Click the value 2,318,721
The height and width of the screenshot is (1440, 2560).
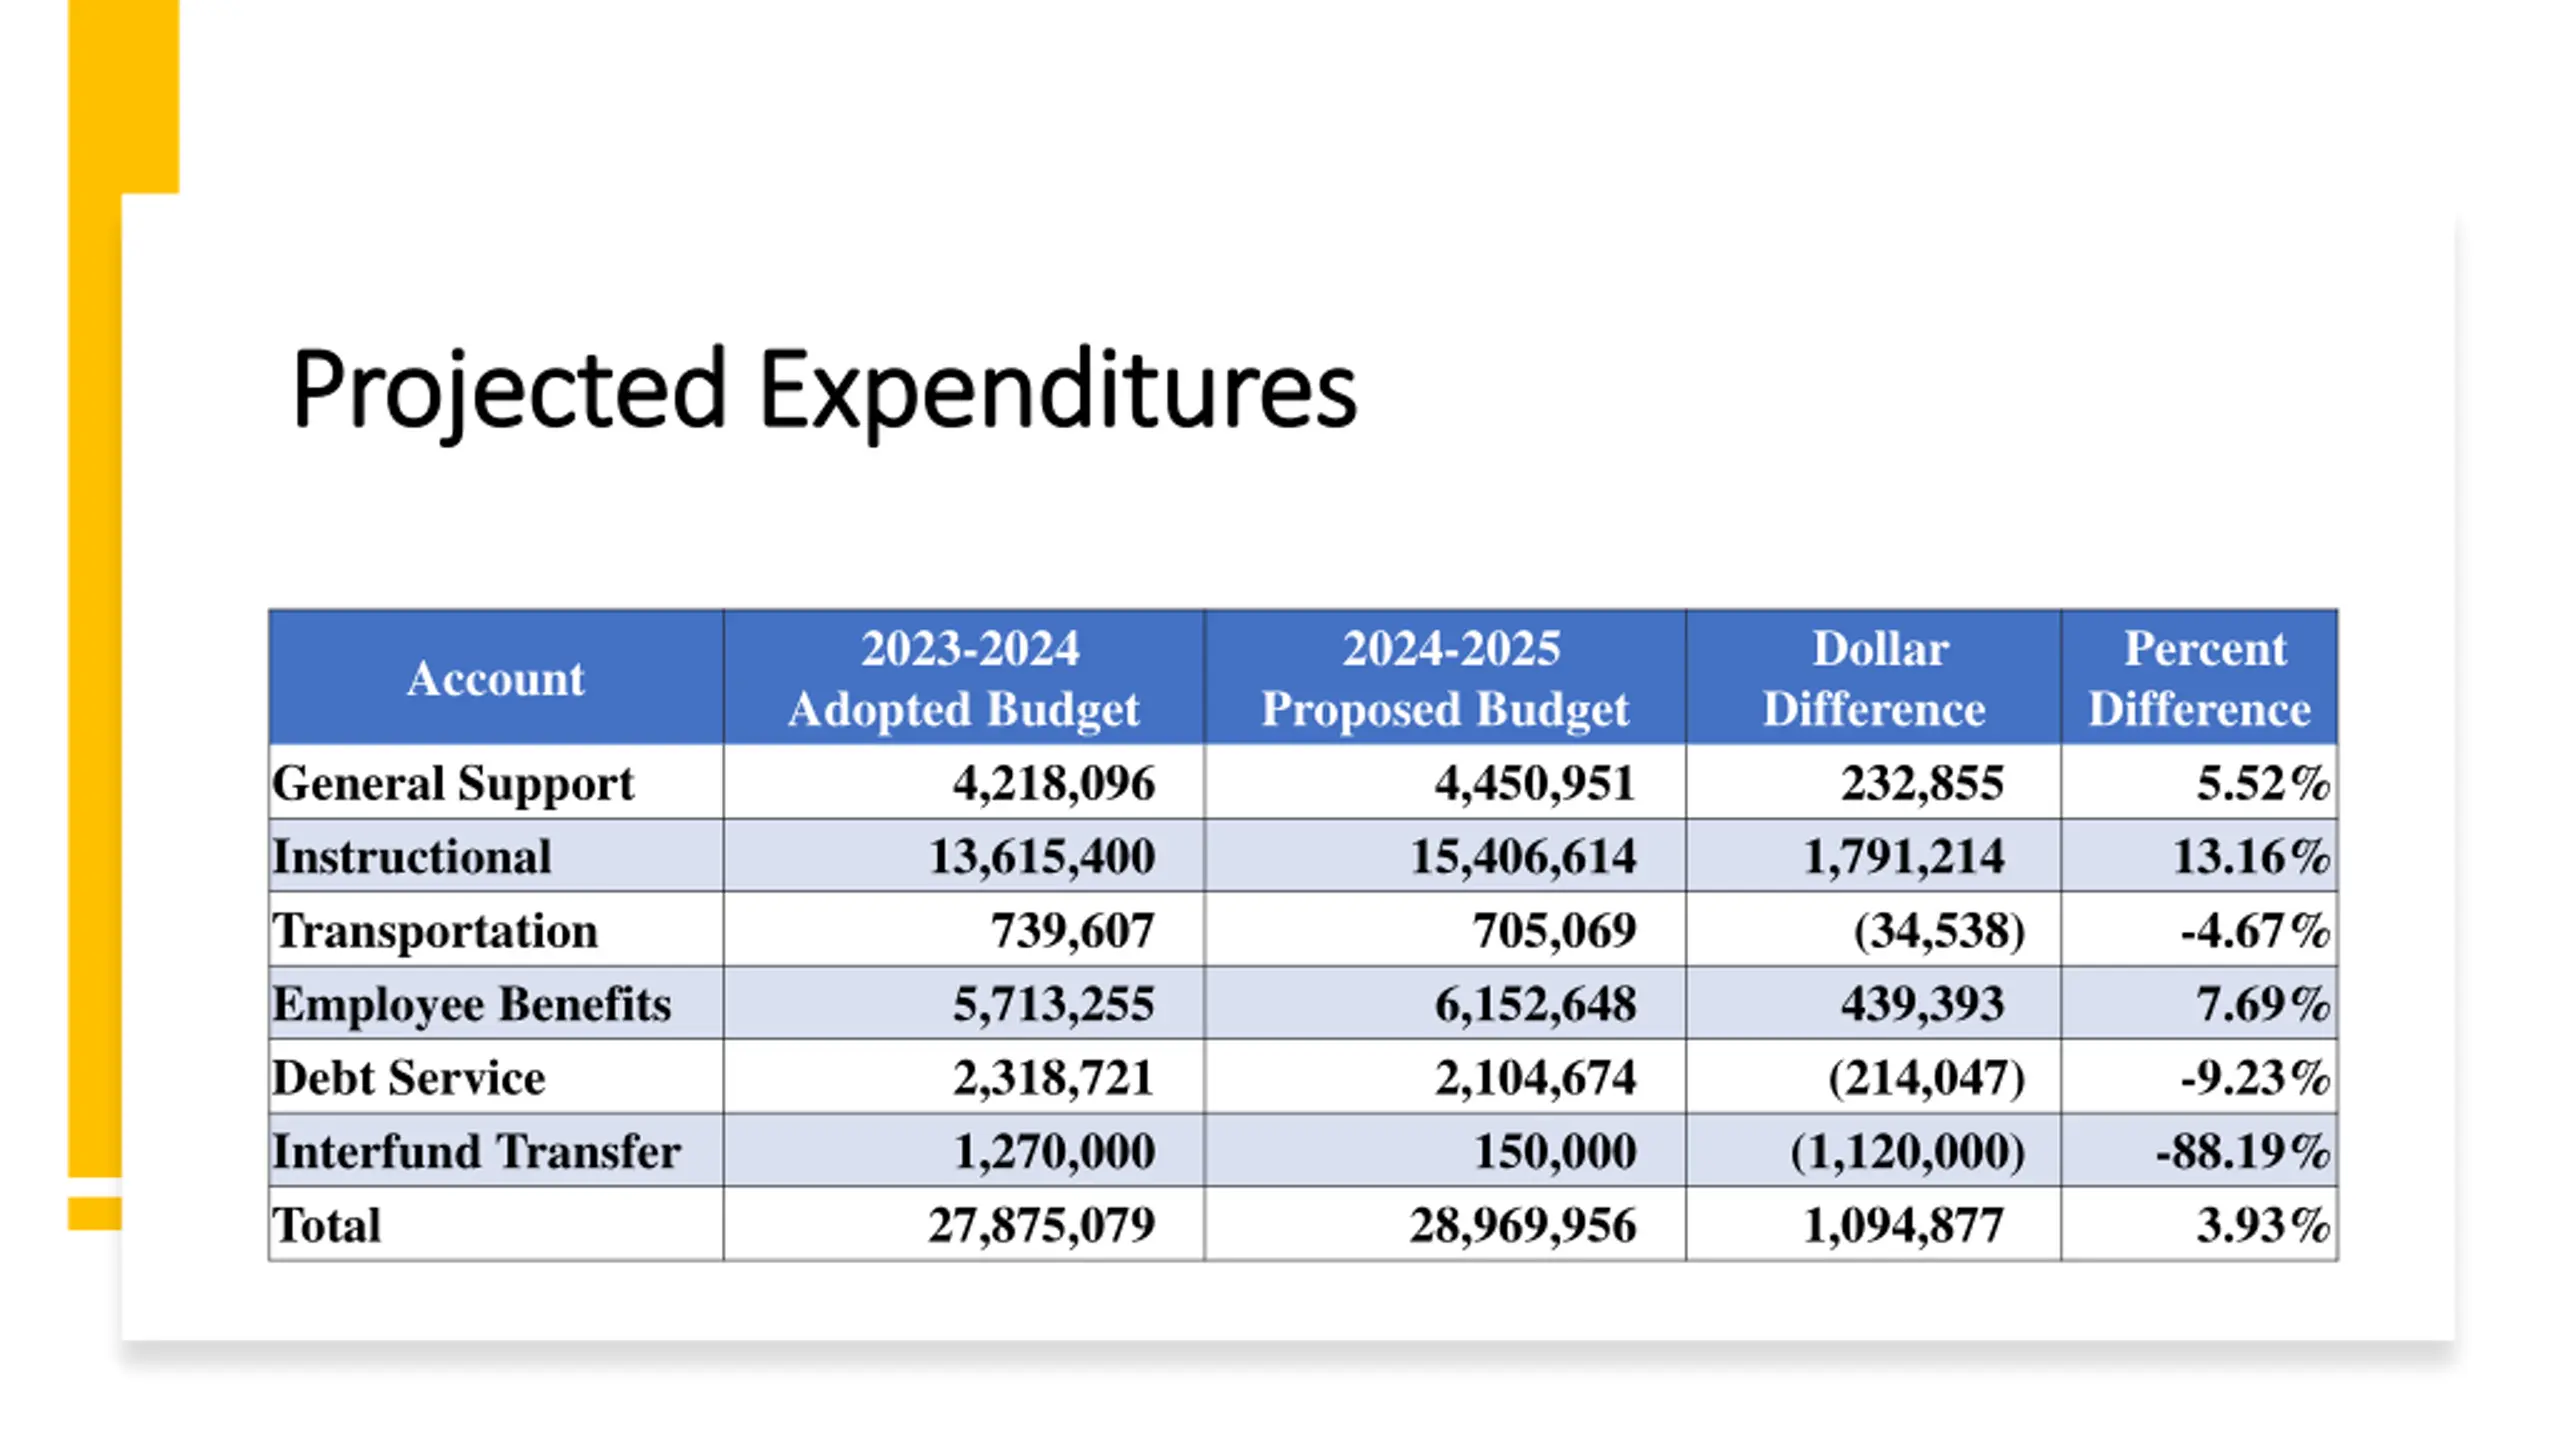1054,1078
